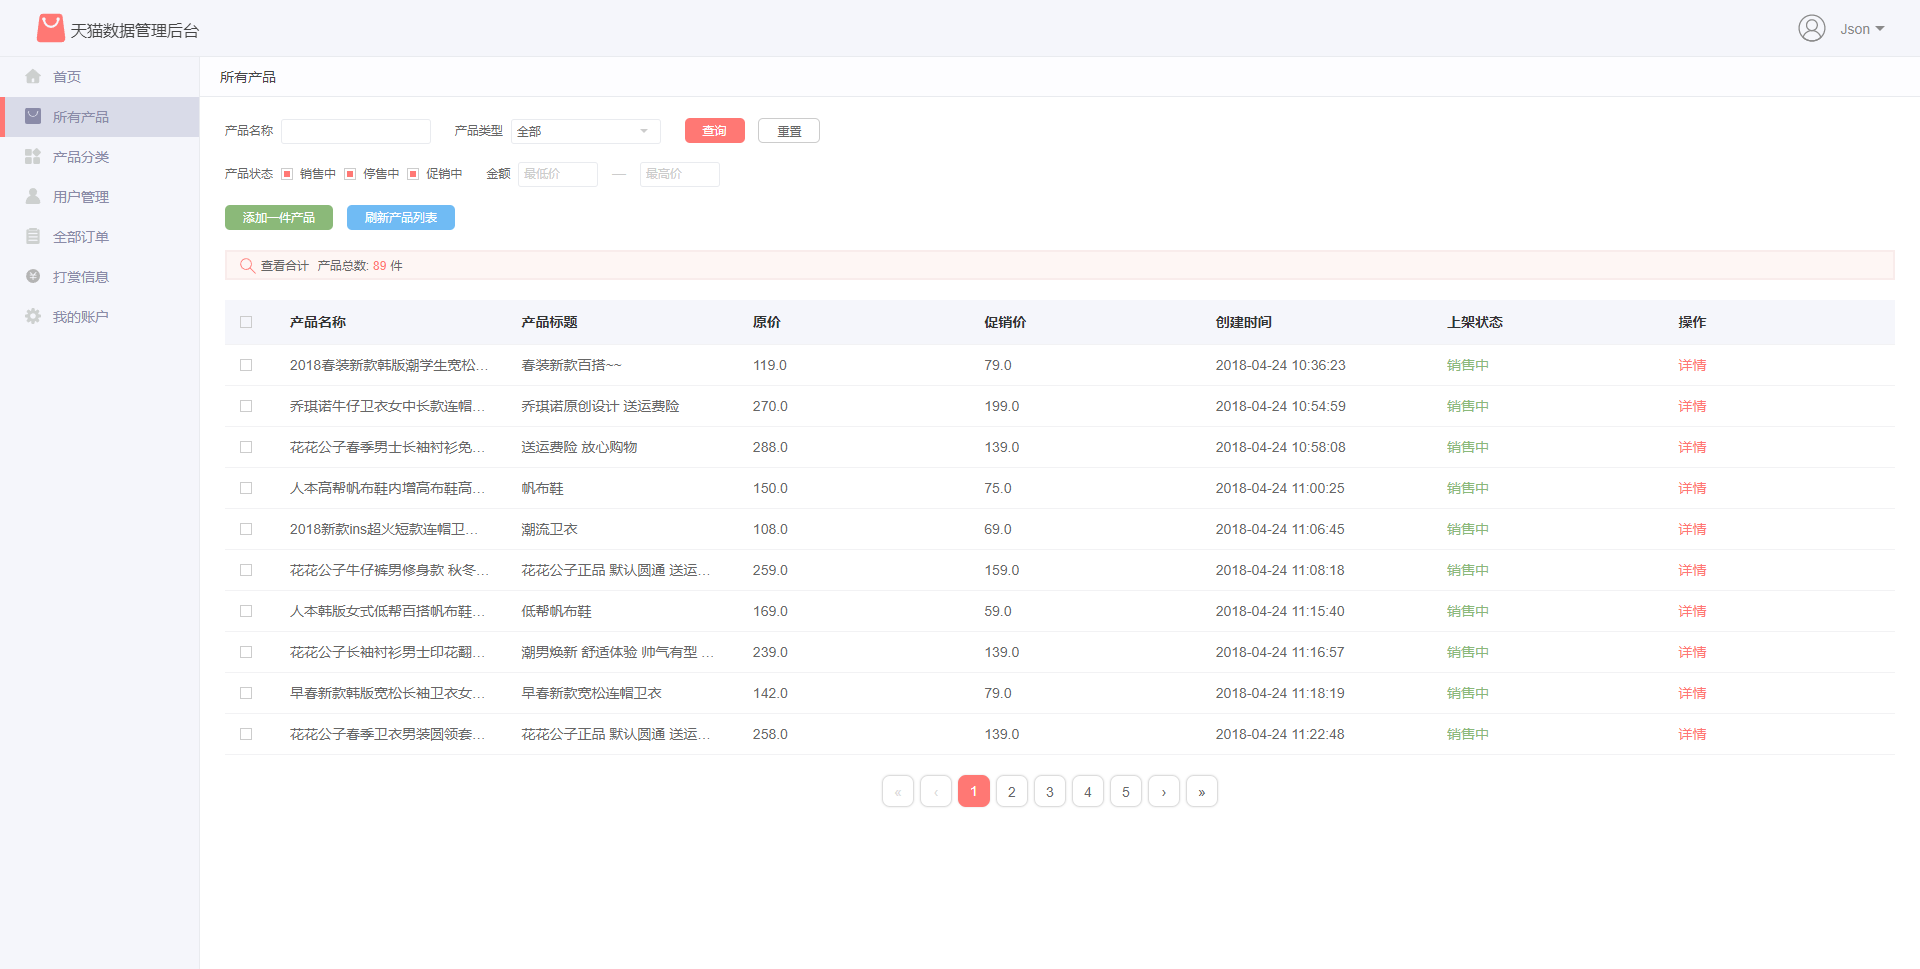Screen dimensions: 1920x969
Task: Click the 用户管理 person icon
Action: pos(33,196)
